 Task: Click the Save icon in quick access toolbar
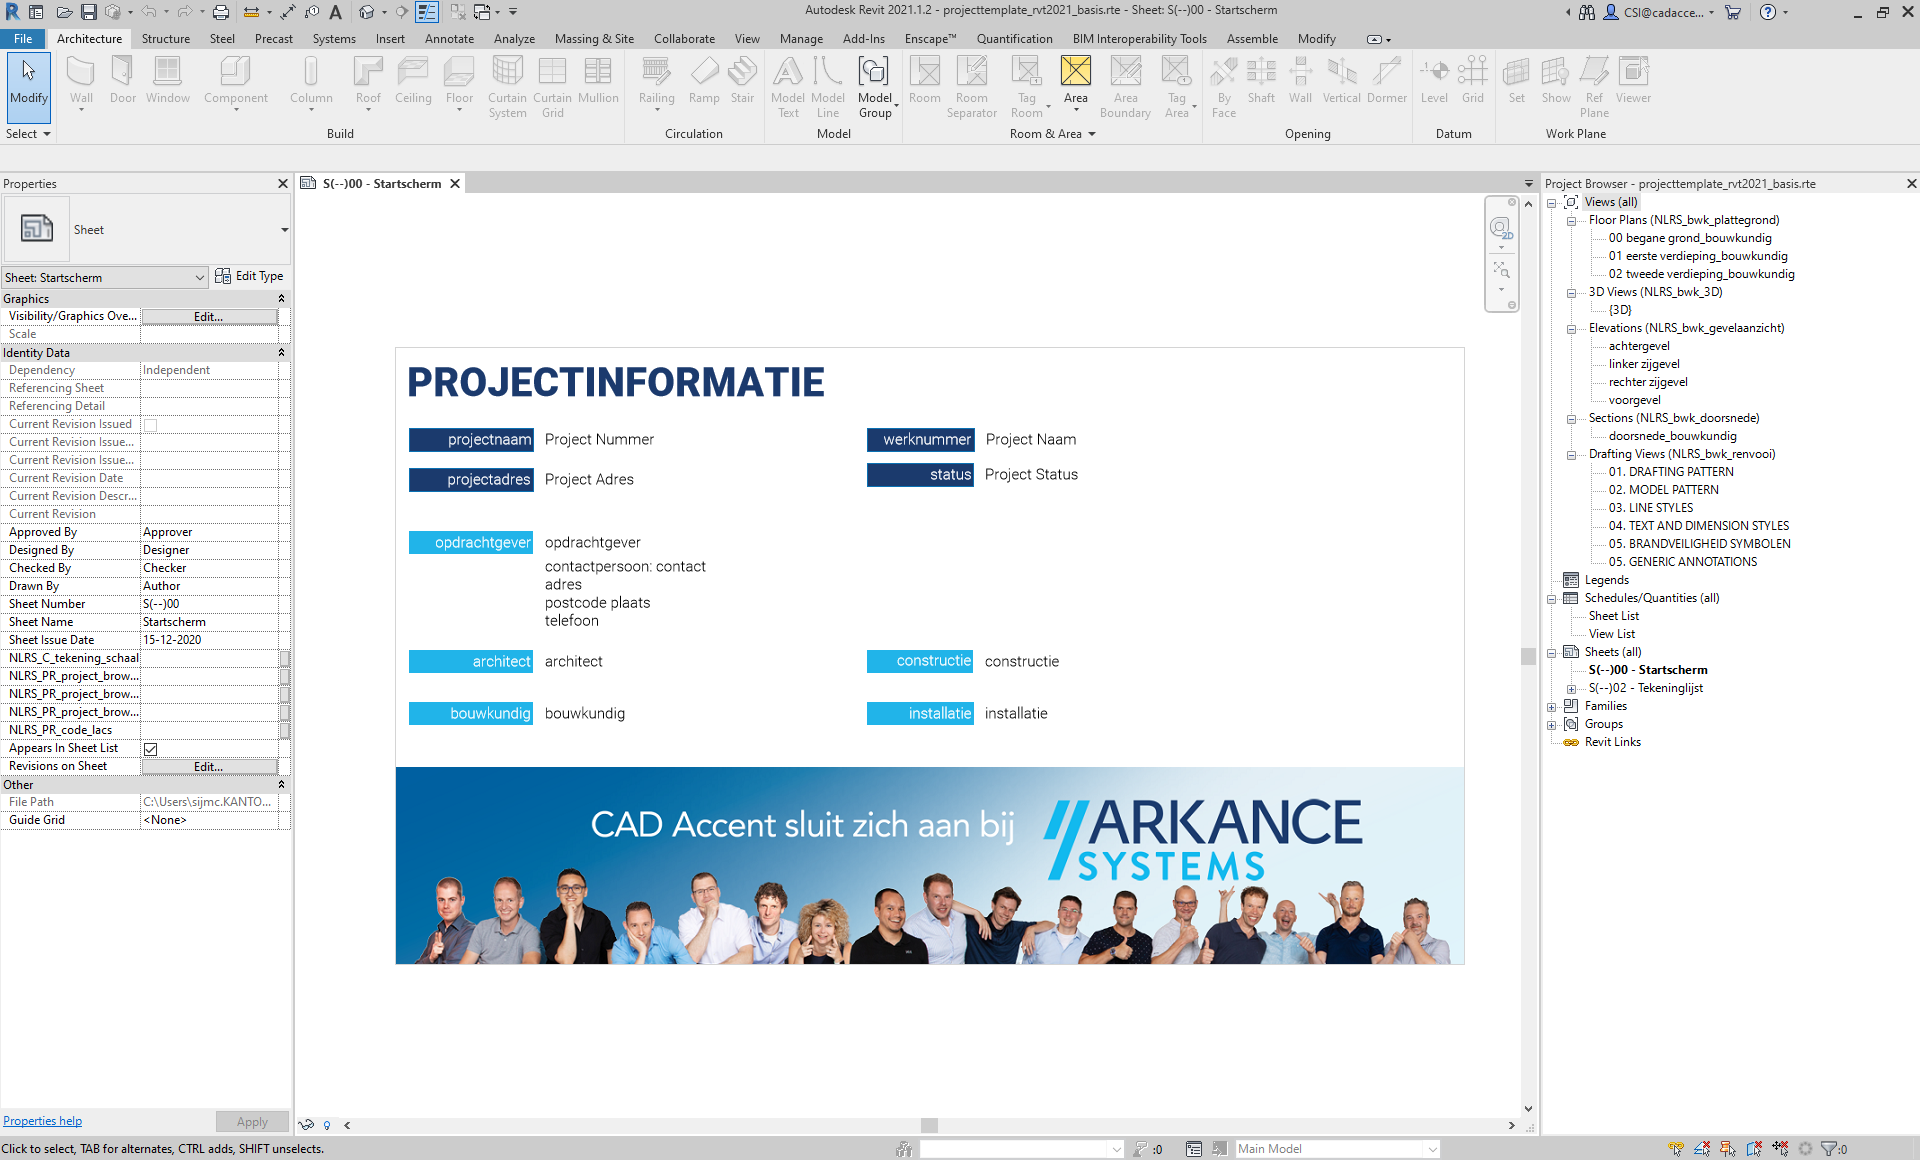click(89, 12)
